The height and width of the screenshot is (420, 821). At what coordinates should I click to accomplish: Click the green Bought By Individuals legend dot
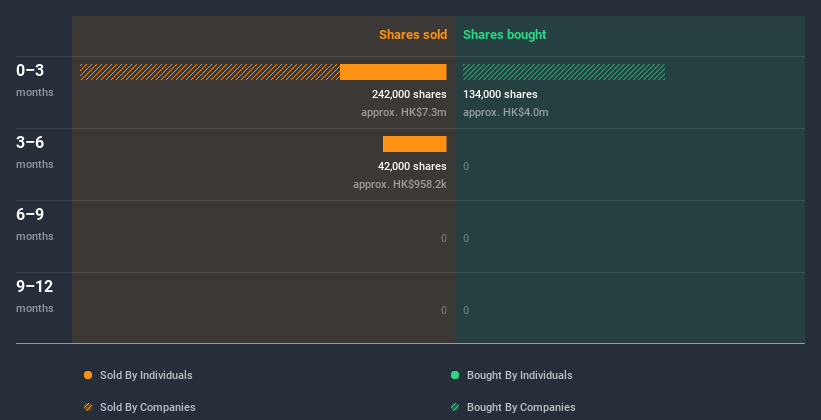[455, 375]
